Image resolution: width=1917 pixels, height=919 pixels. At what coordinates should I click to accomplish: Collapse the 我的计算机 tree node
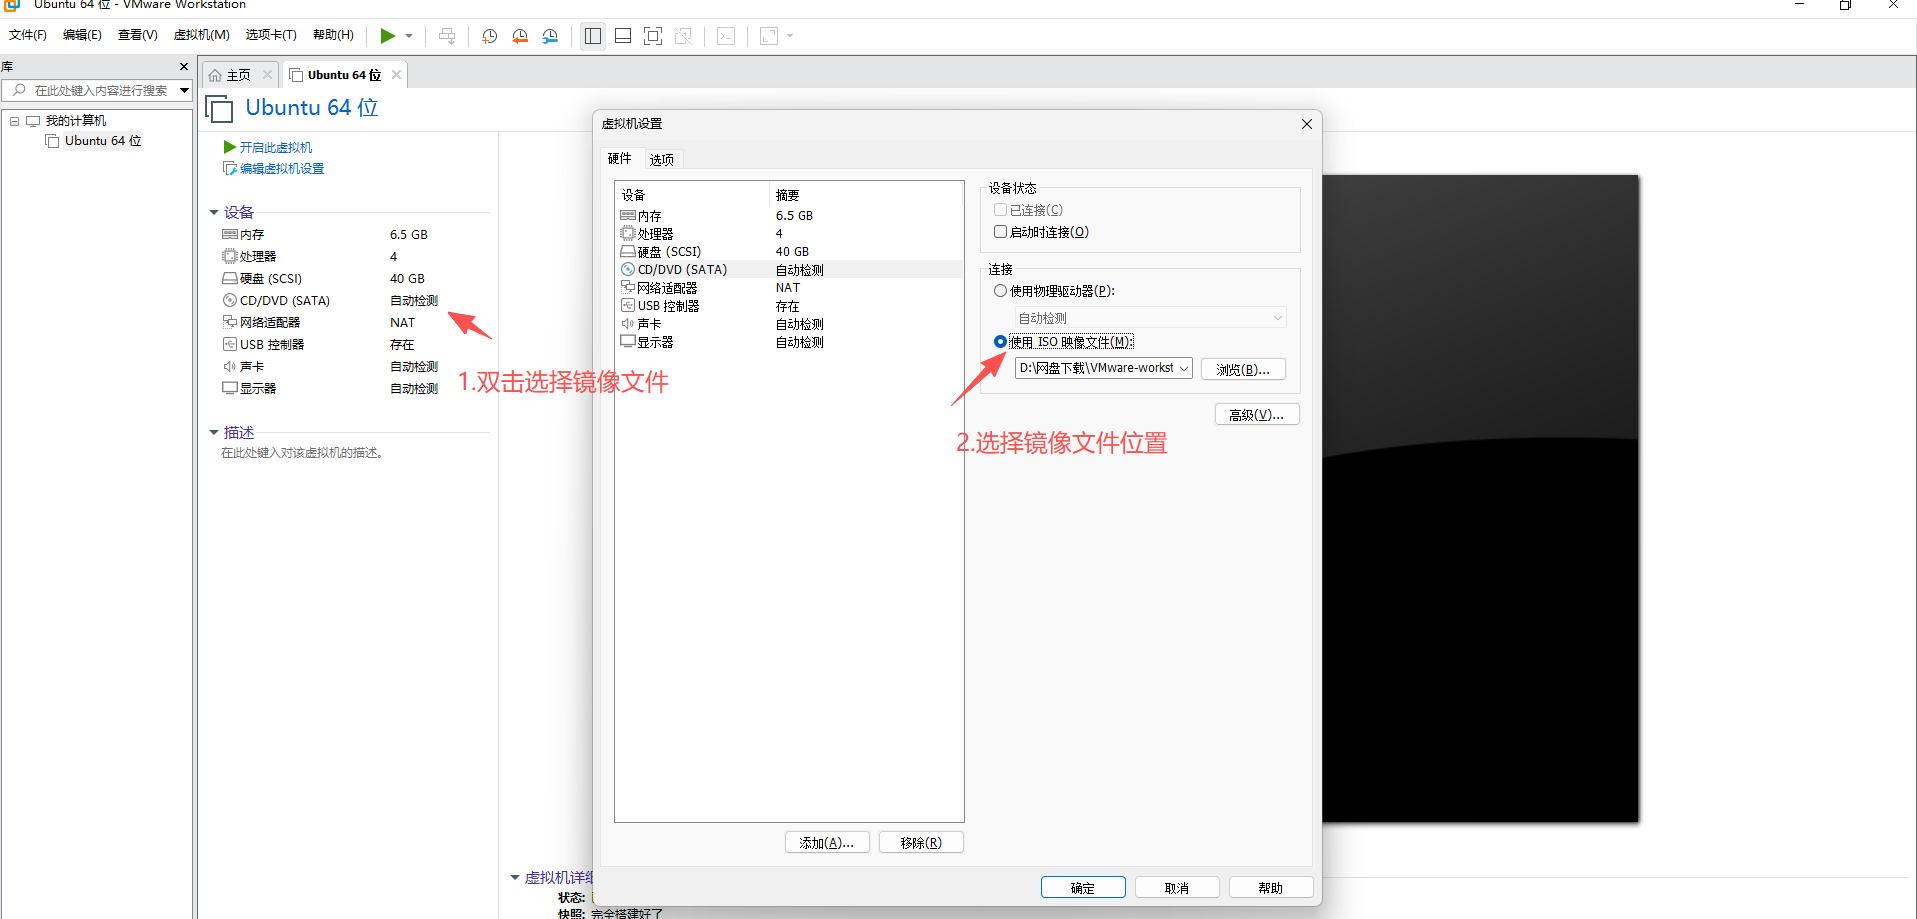point(14,121)
